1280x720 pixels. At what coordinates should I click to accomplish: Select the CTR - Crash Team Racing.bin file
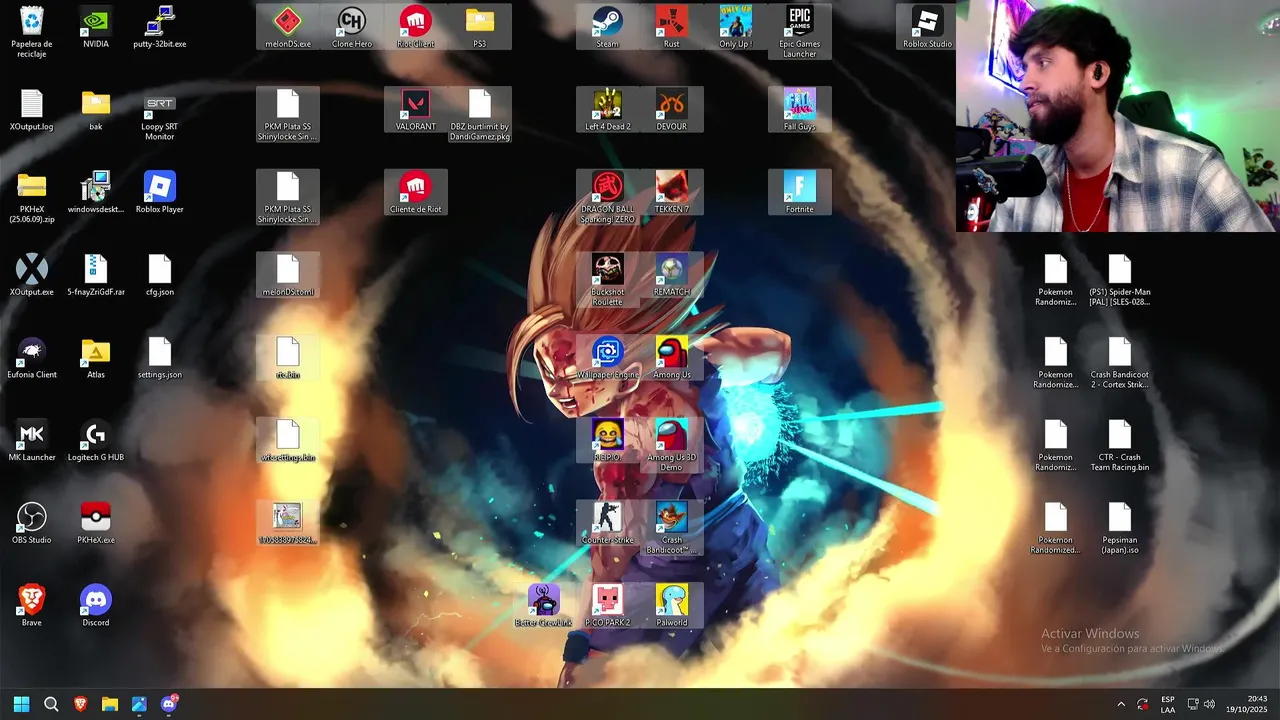[x=1120, y=445]
